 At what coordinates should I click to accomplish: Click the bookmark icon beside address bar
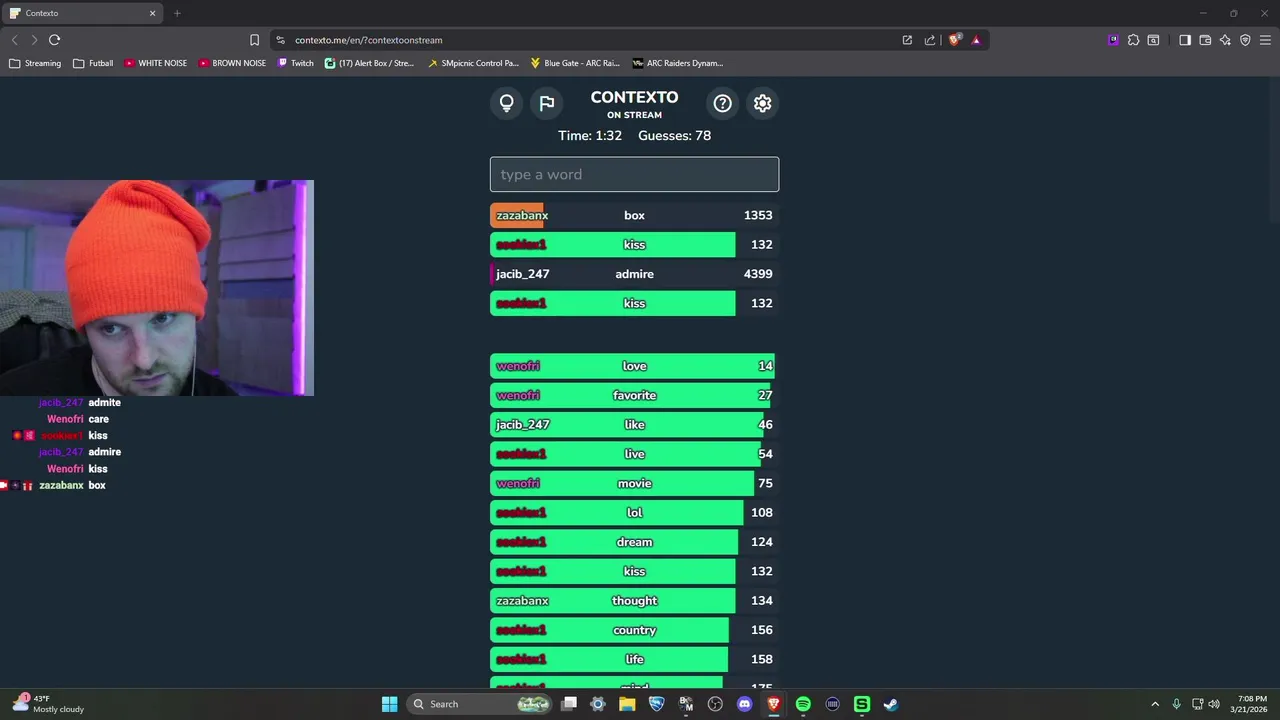[254, 40]
